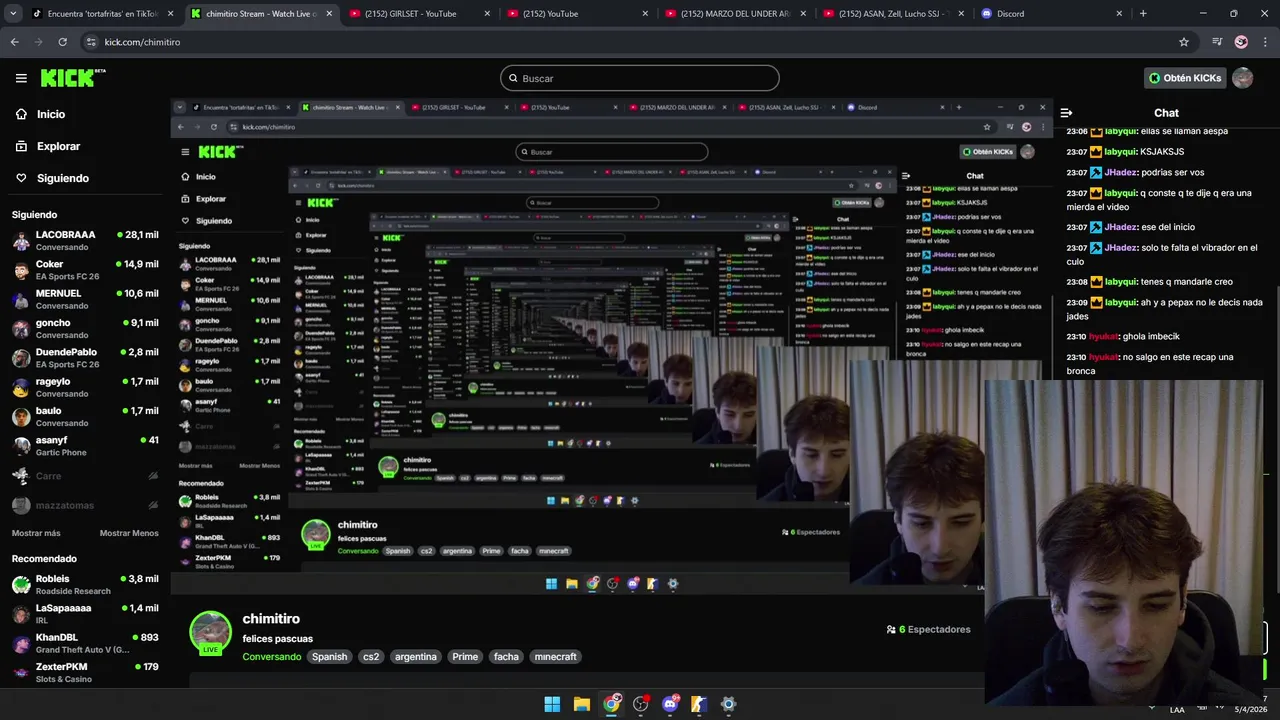Open LACOBRAAA channel in Siguiendo list
This screenshot has height=720, width=1280.
pos(85,240)
